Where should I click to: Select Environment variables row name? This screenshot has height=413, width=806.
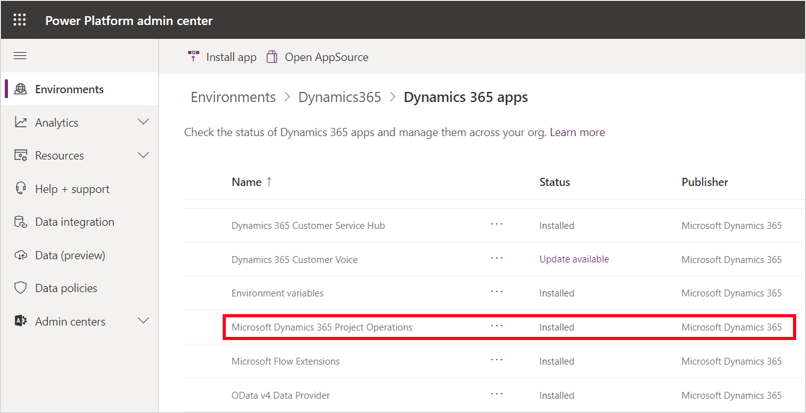pyautogui.click(x=278, y=293)
